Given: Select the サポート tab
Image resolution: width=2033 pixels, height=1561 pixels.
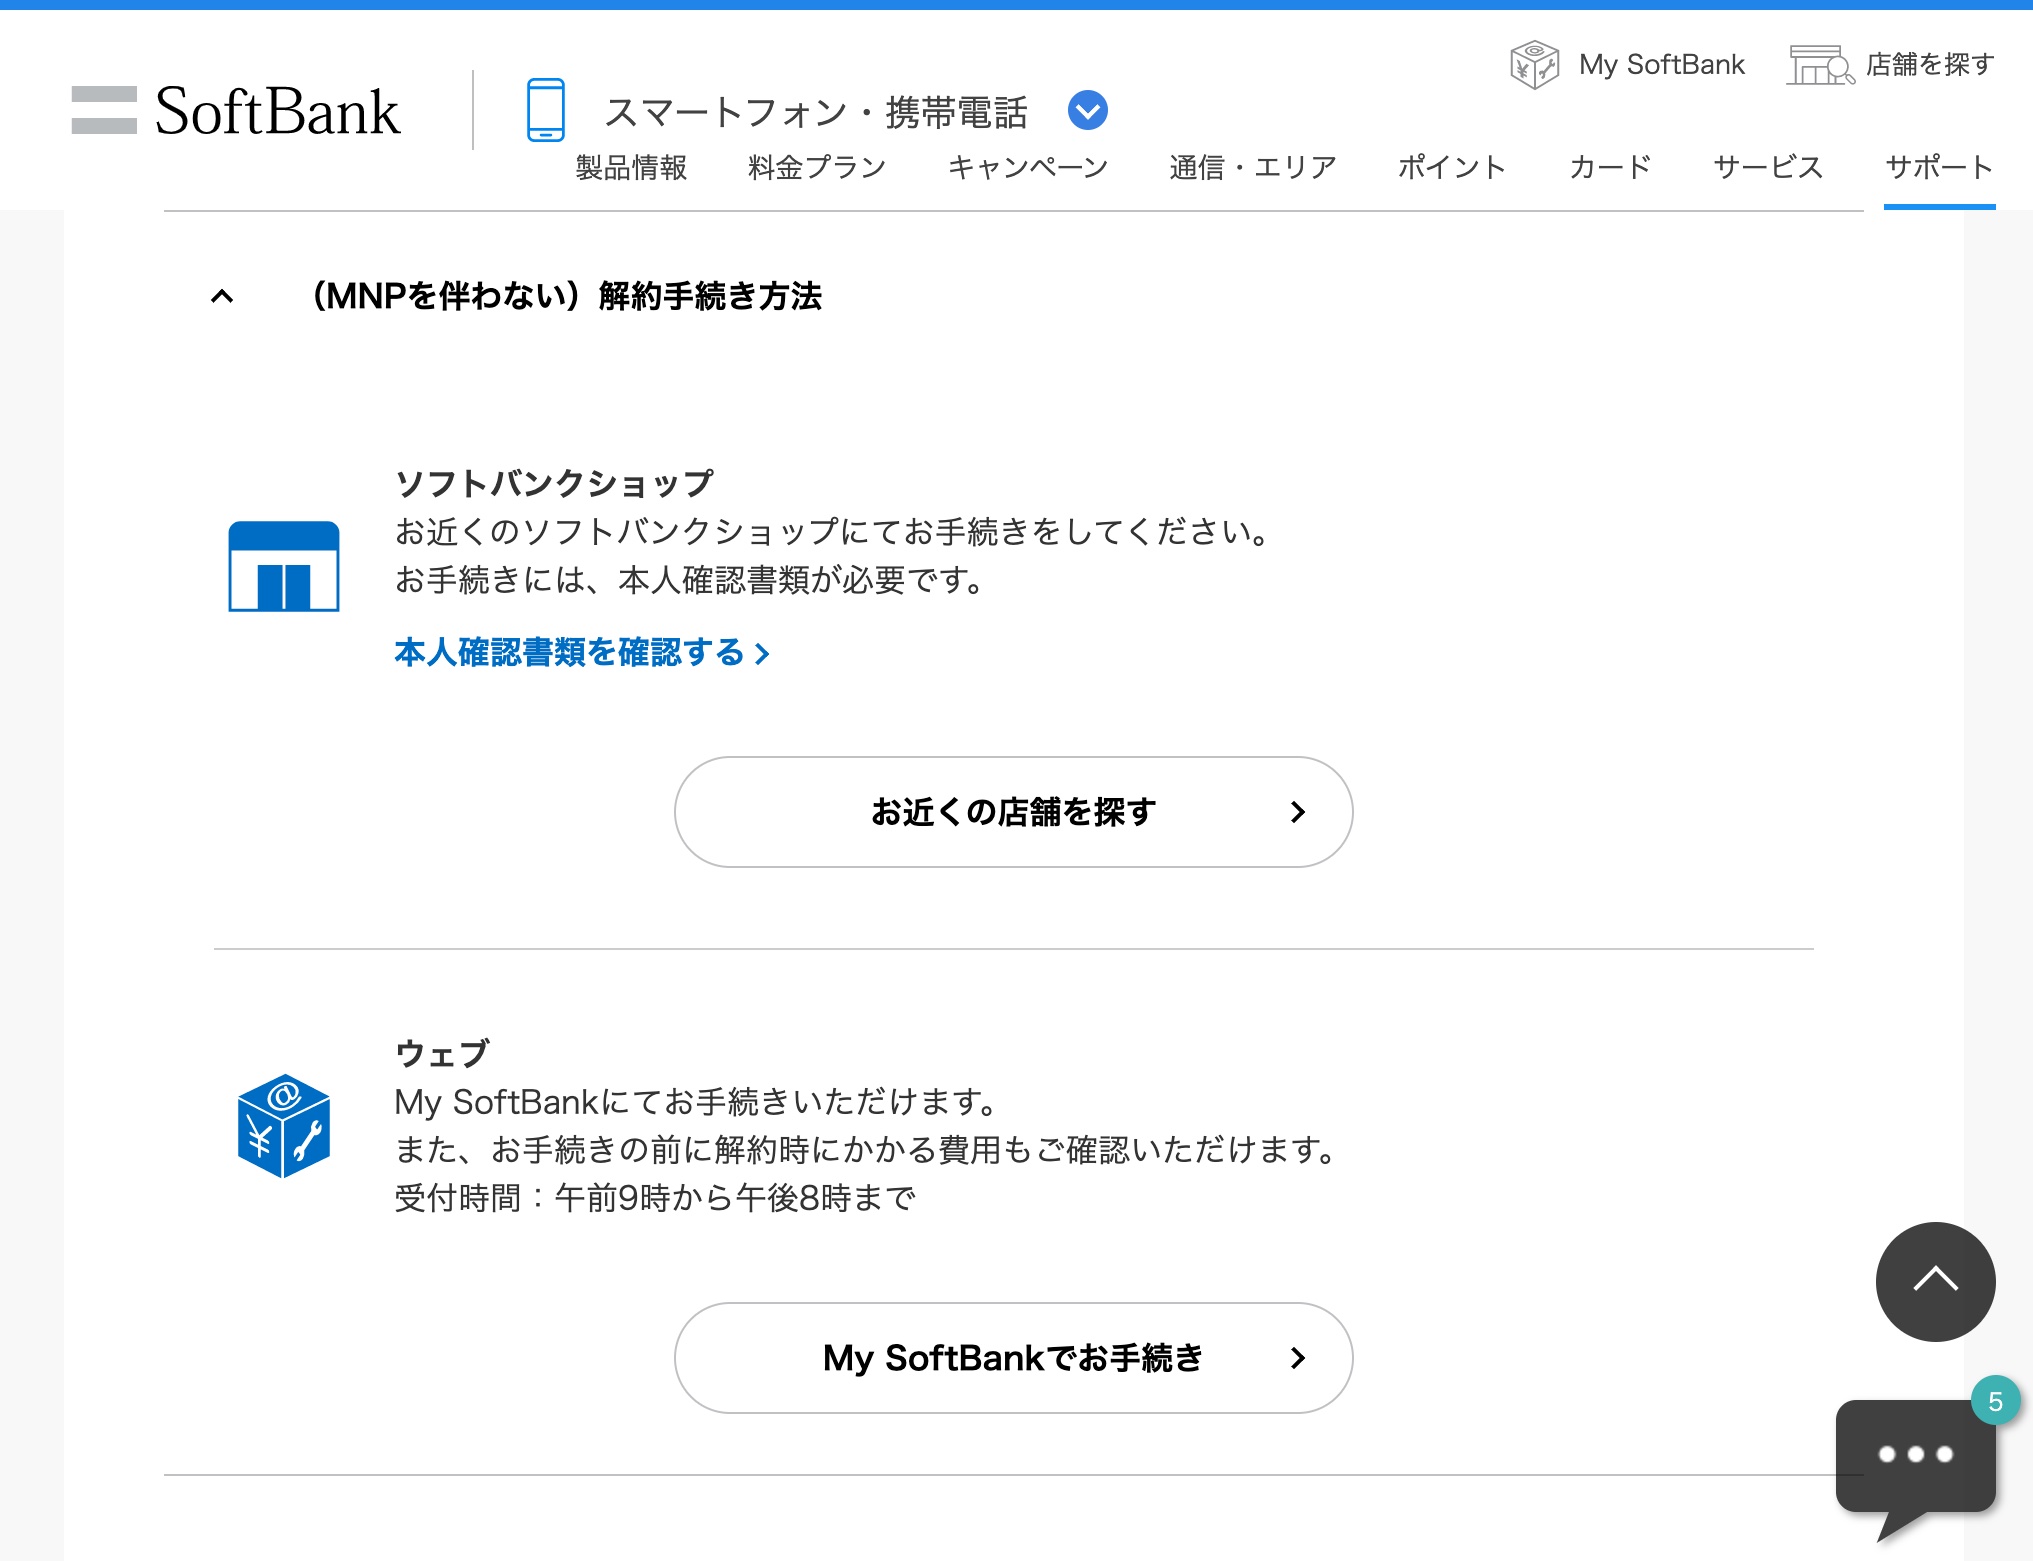Looking at the screenshot, I should click(x=1938, y=167).
